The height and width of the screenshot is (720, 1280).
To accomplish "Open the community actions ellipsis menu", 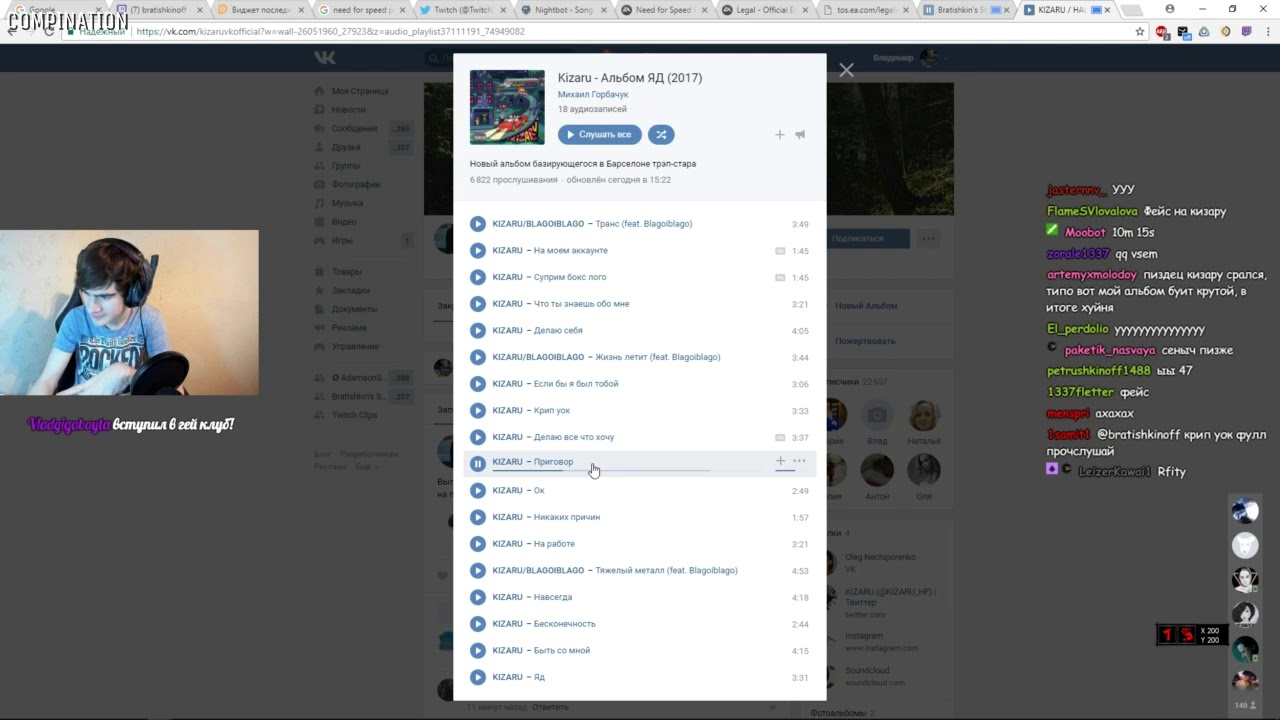I will pos(929,239).
